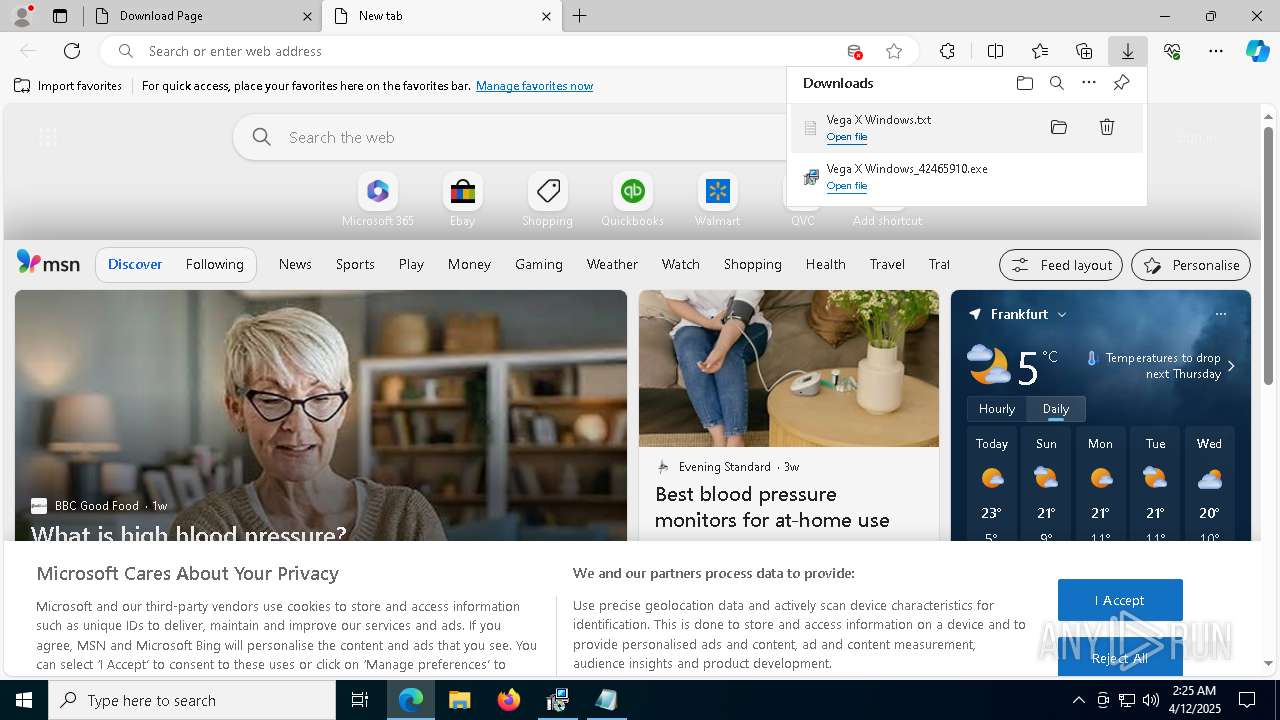Viewport: 1280px width, 720px height.
Task: Search downloads magnifier icon
Action: point(1057,83)
